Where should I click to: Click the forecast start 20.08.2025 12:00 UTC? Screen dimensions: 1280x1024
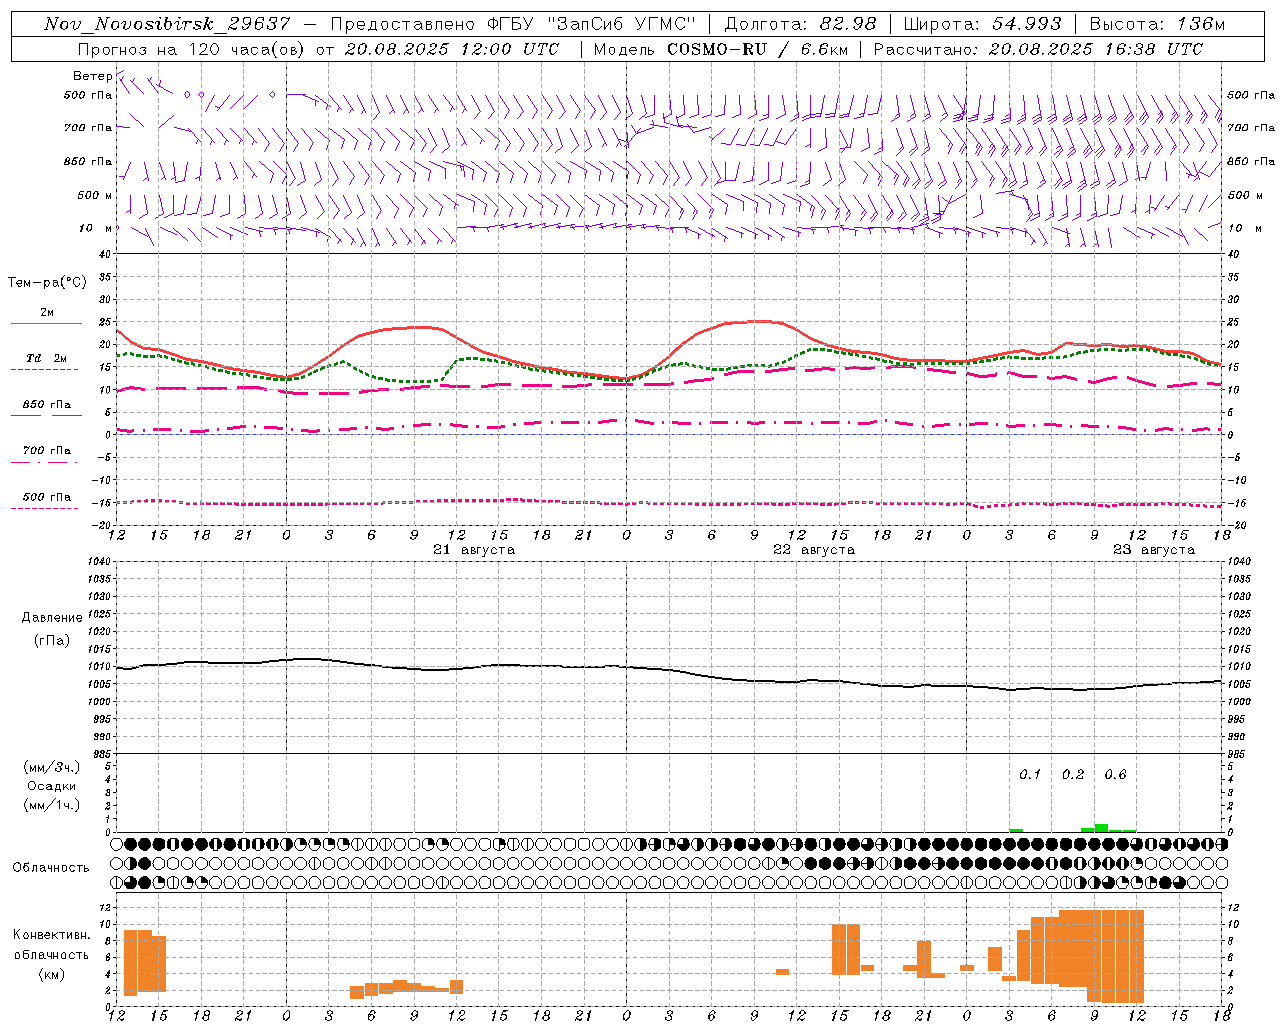pyautogui.click(x=451, y=49)
